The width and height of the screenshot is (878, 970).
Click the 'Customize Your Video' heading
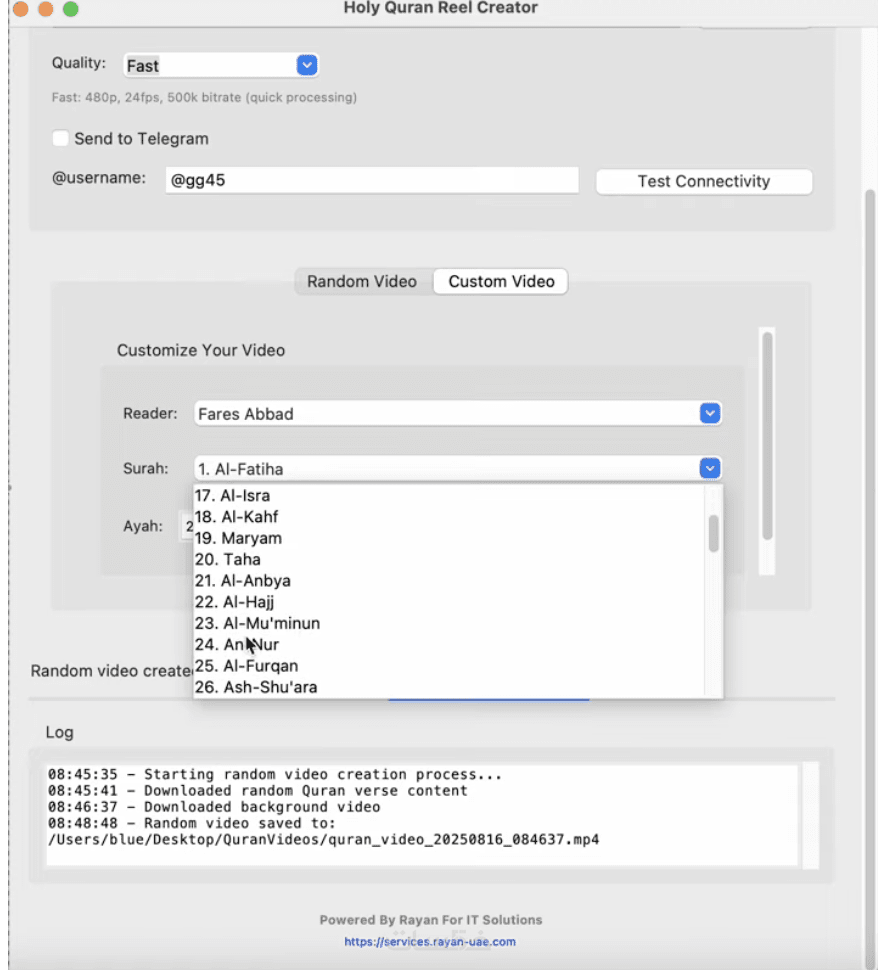click(201, 350)
